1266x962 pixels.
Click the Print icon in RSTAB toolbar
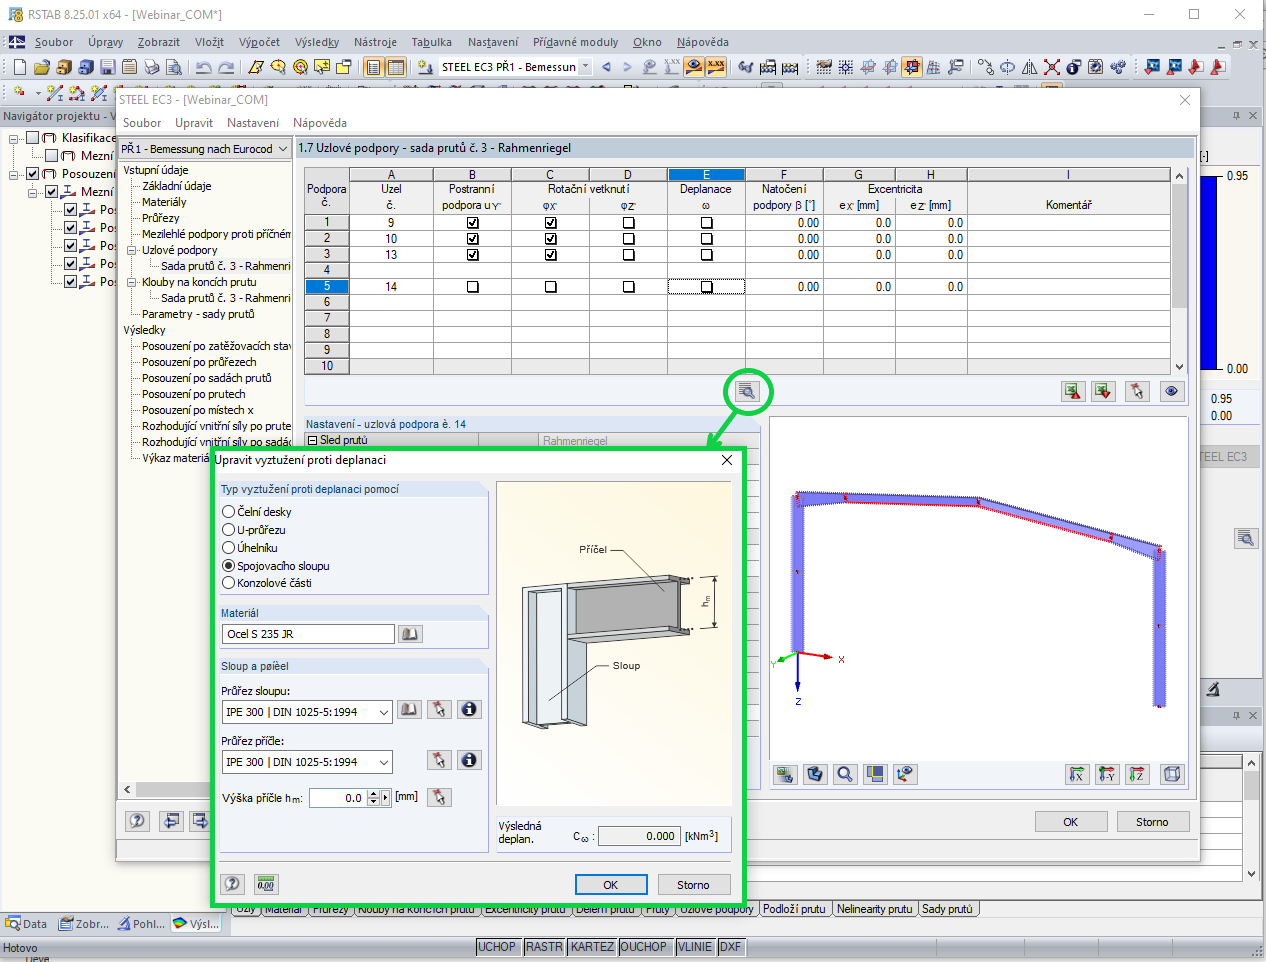(x=152, y=67)
